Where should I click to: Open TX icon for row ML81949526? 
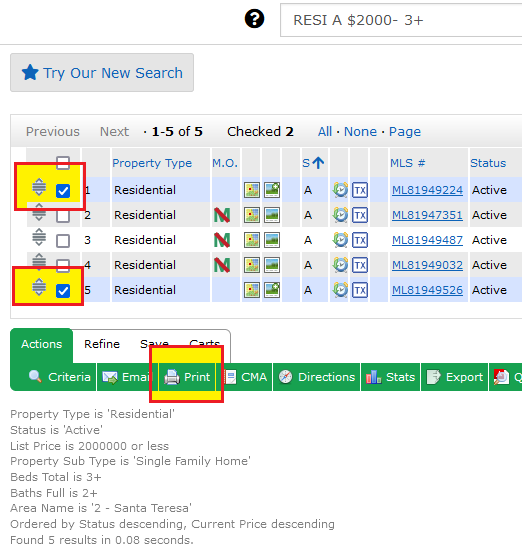point(360,290)
